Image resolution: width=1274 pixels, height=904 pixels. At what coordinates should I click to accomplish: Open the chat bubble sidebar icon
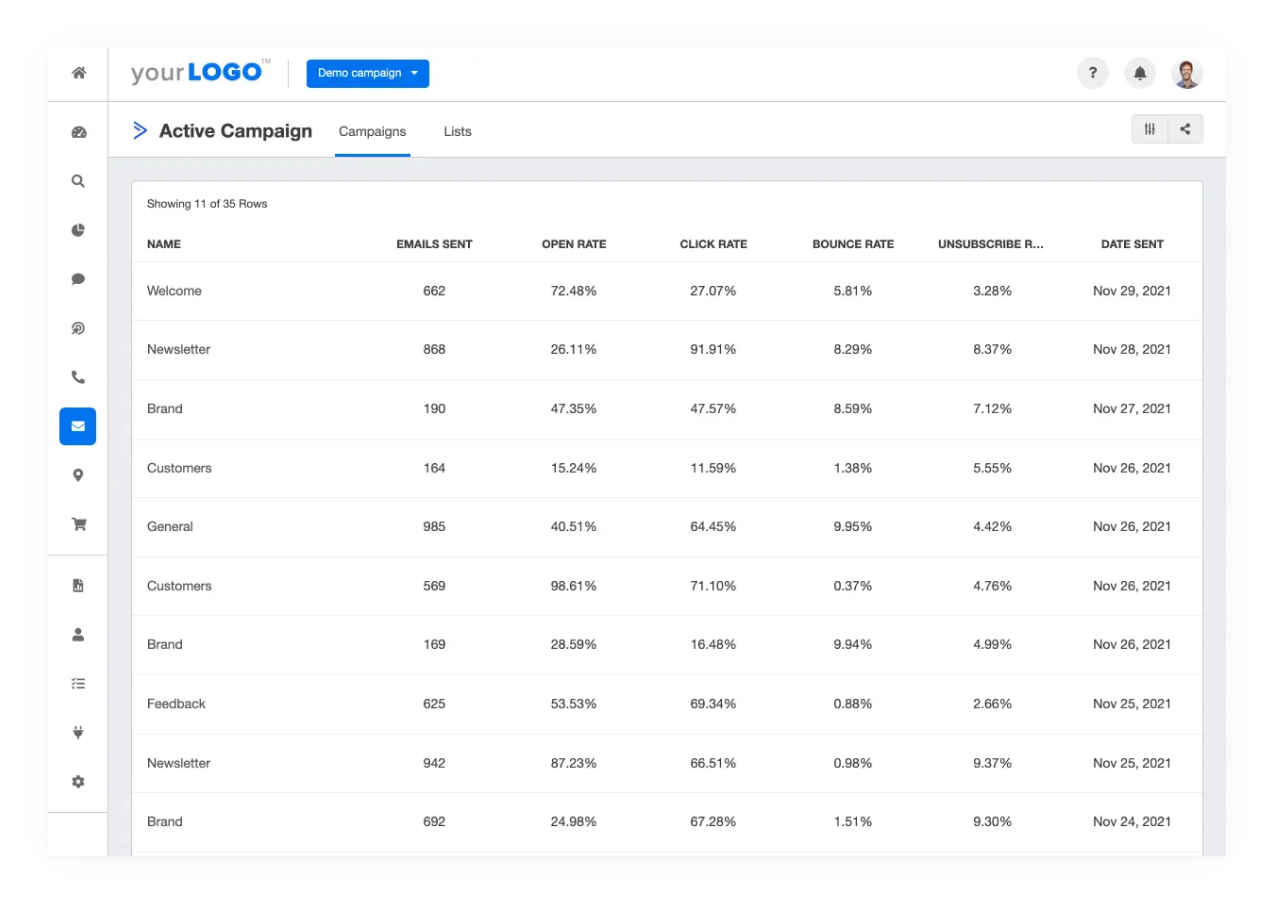[x=78, y=279]
